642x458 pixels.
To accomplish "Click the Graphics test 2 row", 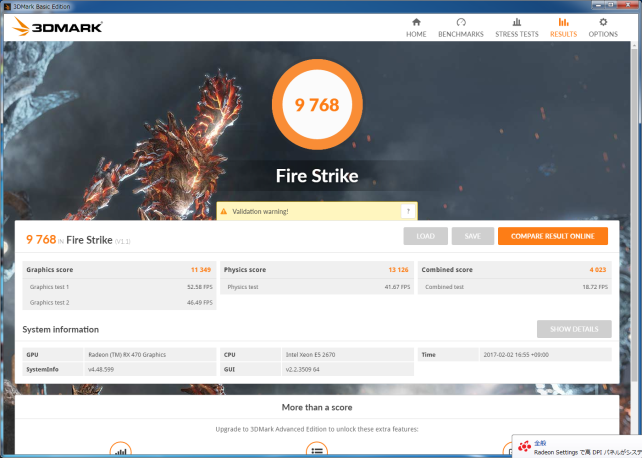I will tap(119, 302).
